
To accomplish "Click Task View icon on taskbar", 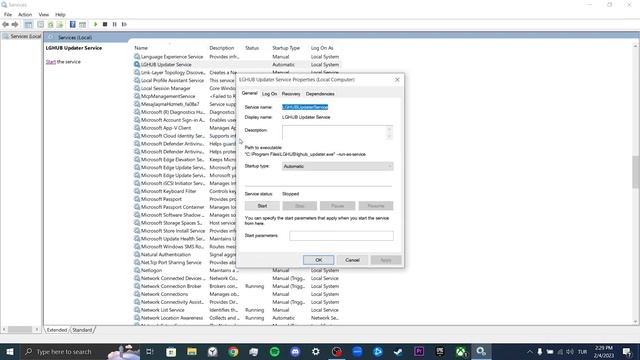I will click(150, 352).
